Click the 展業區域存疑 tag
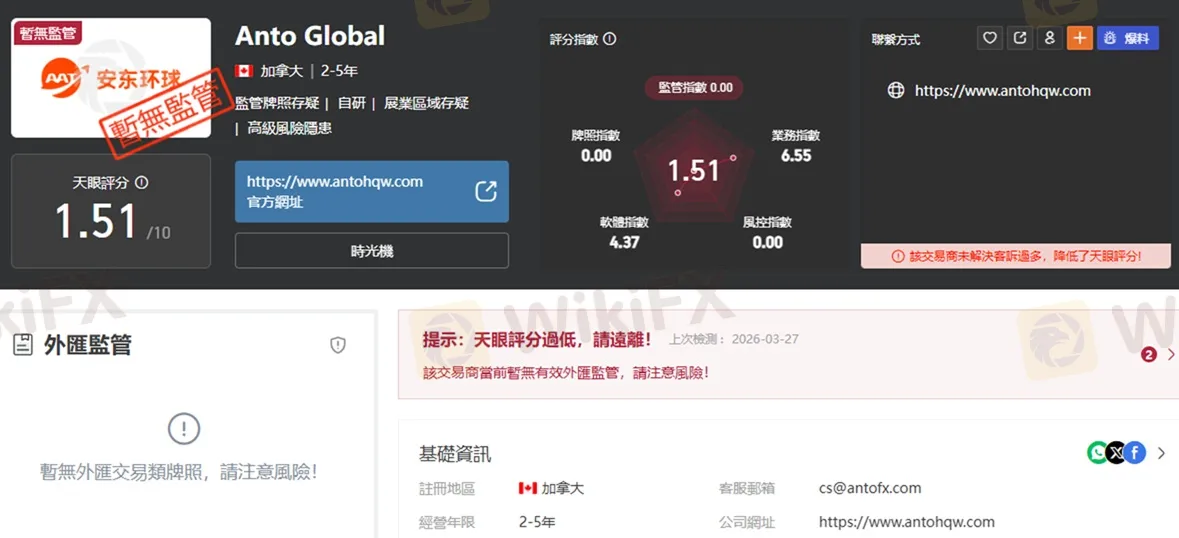The height and width of the screenshot is (538, 1179). pos(426,103)
